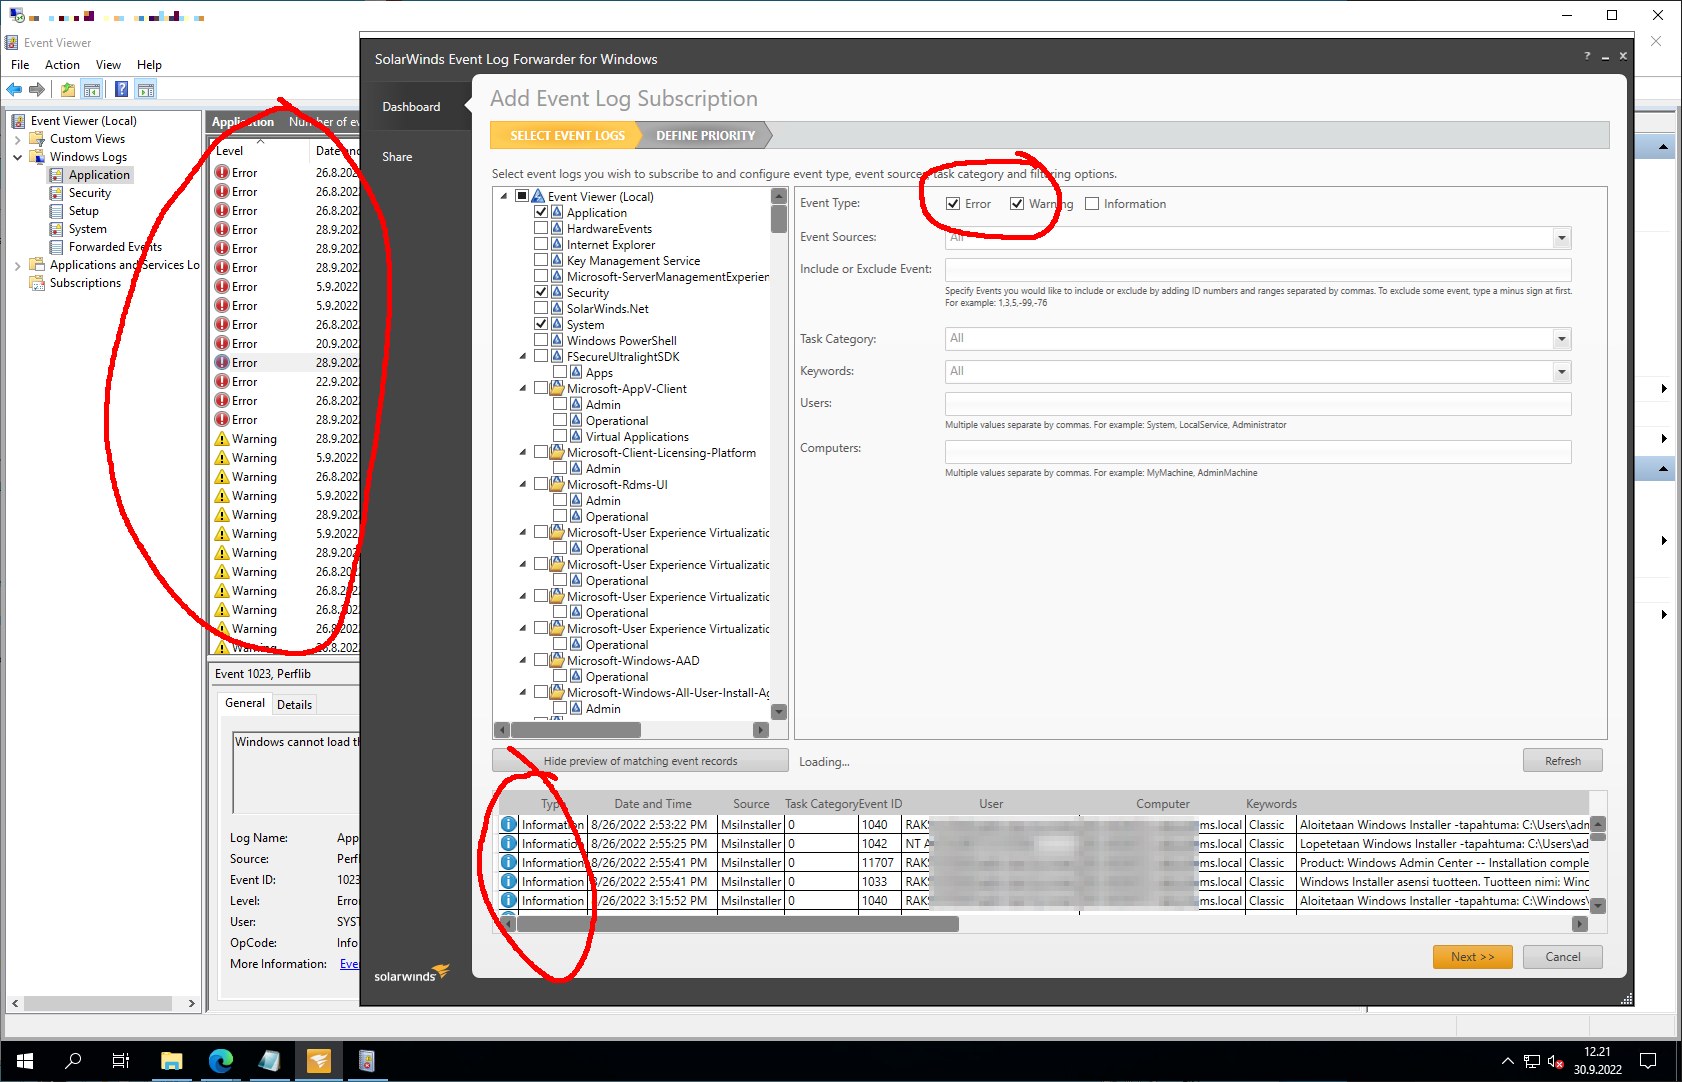The image size is (1682, 1082).
Task: Click the log tree vertical scrollbar thumb
Action: pyautogui.click(x=779, y=219)
